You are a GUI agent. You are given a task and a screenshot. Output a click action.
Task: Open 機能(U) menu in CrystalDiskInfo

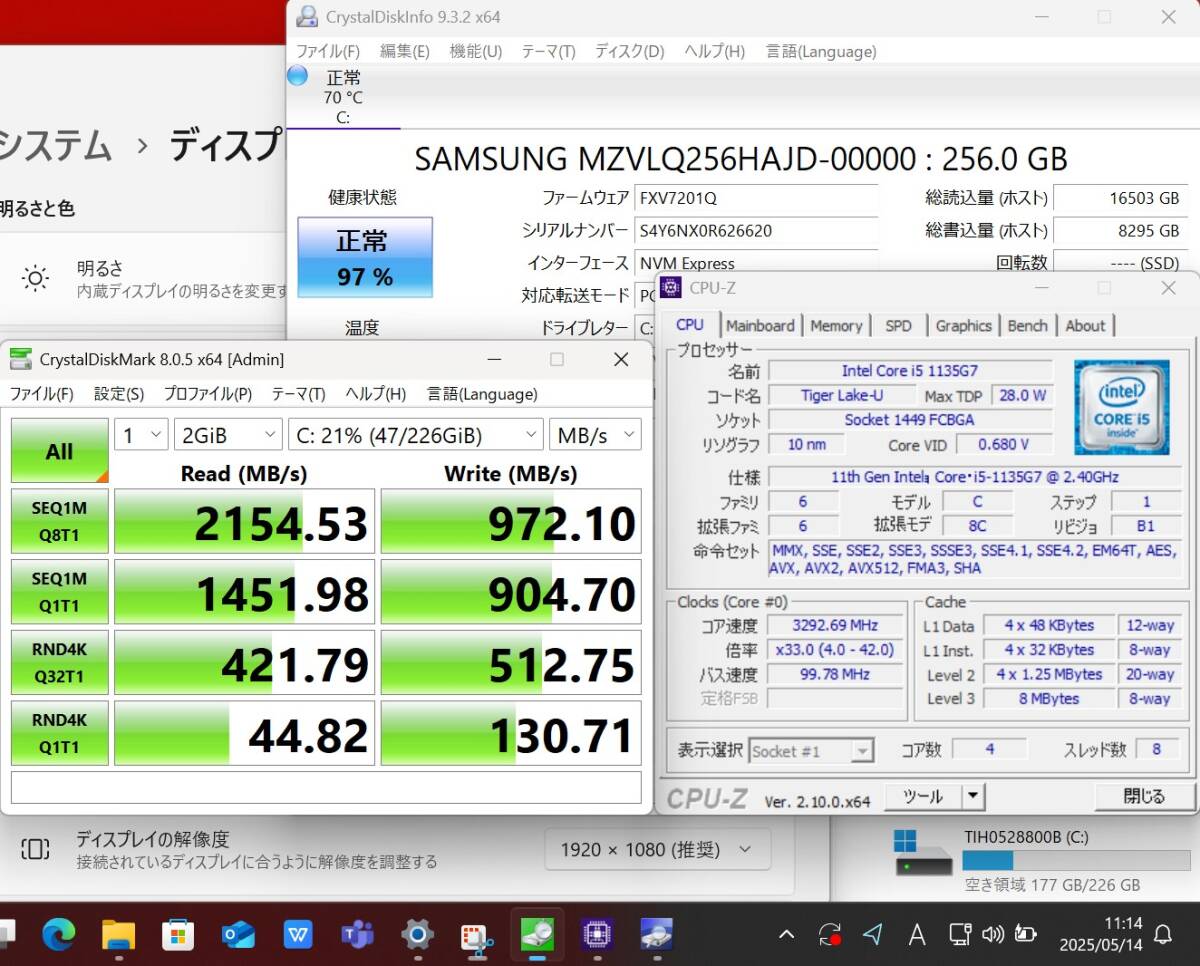pos(475,51)
